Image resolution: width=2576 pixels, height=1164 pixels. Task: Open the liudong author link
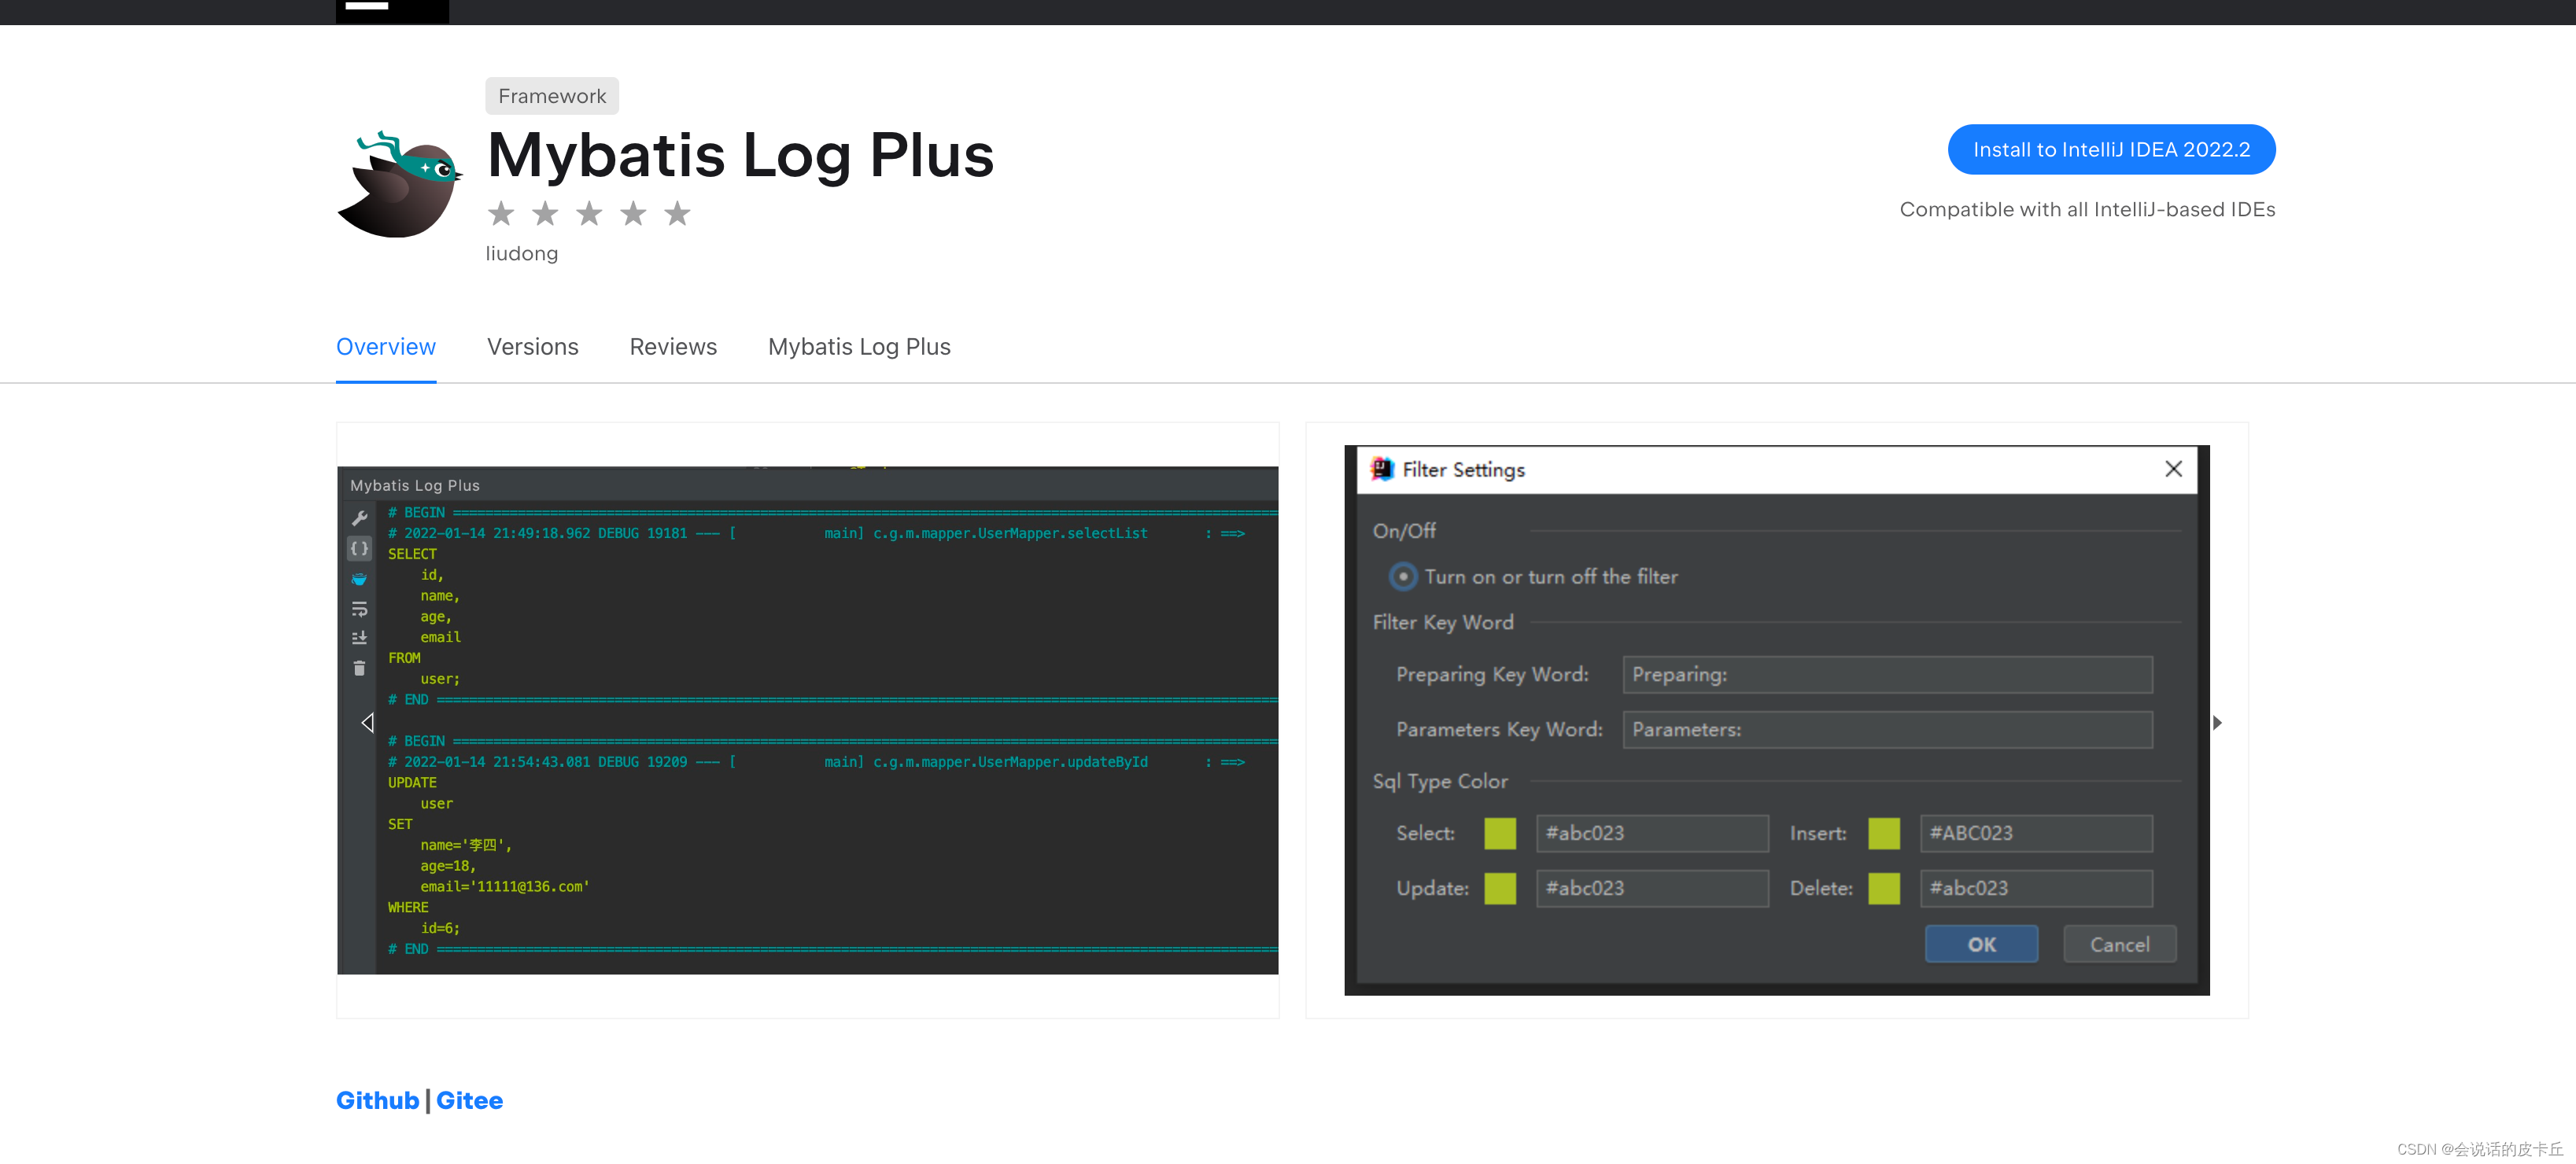pos(522,254)
